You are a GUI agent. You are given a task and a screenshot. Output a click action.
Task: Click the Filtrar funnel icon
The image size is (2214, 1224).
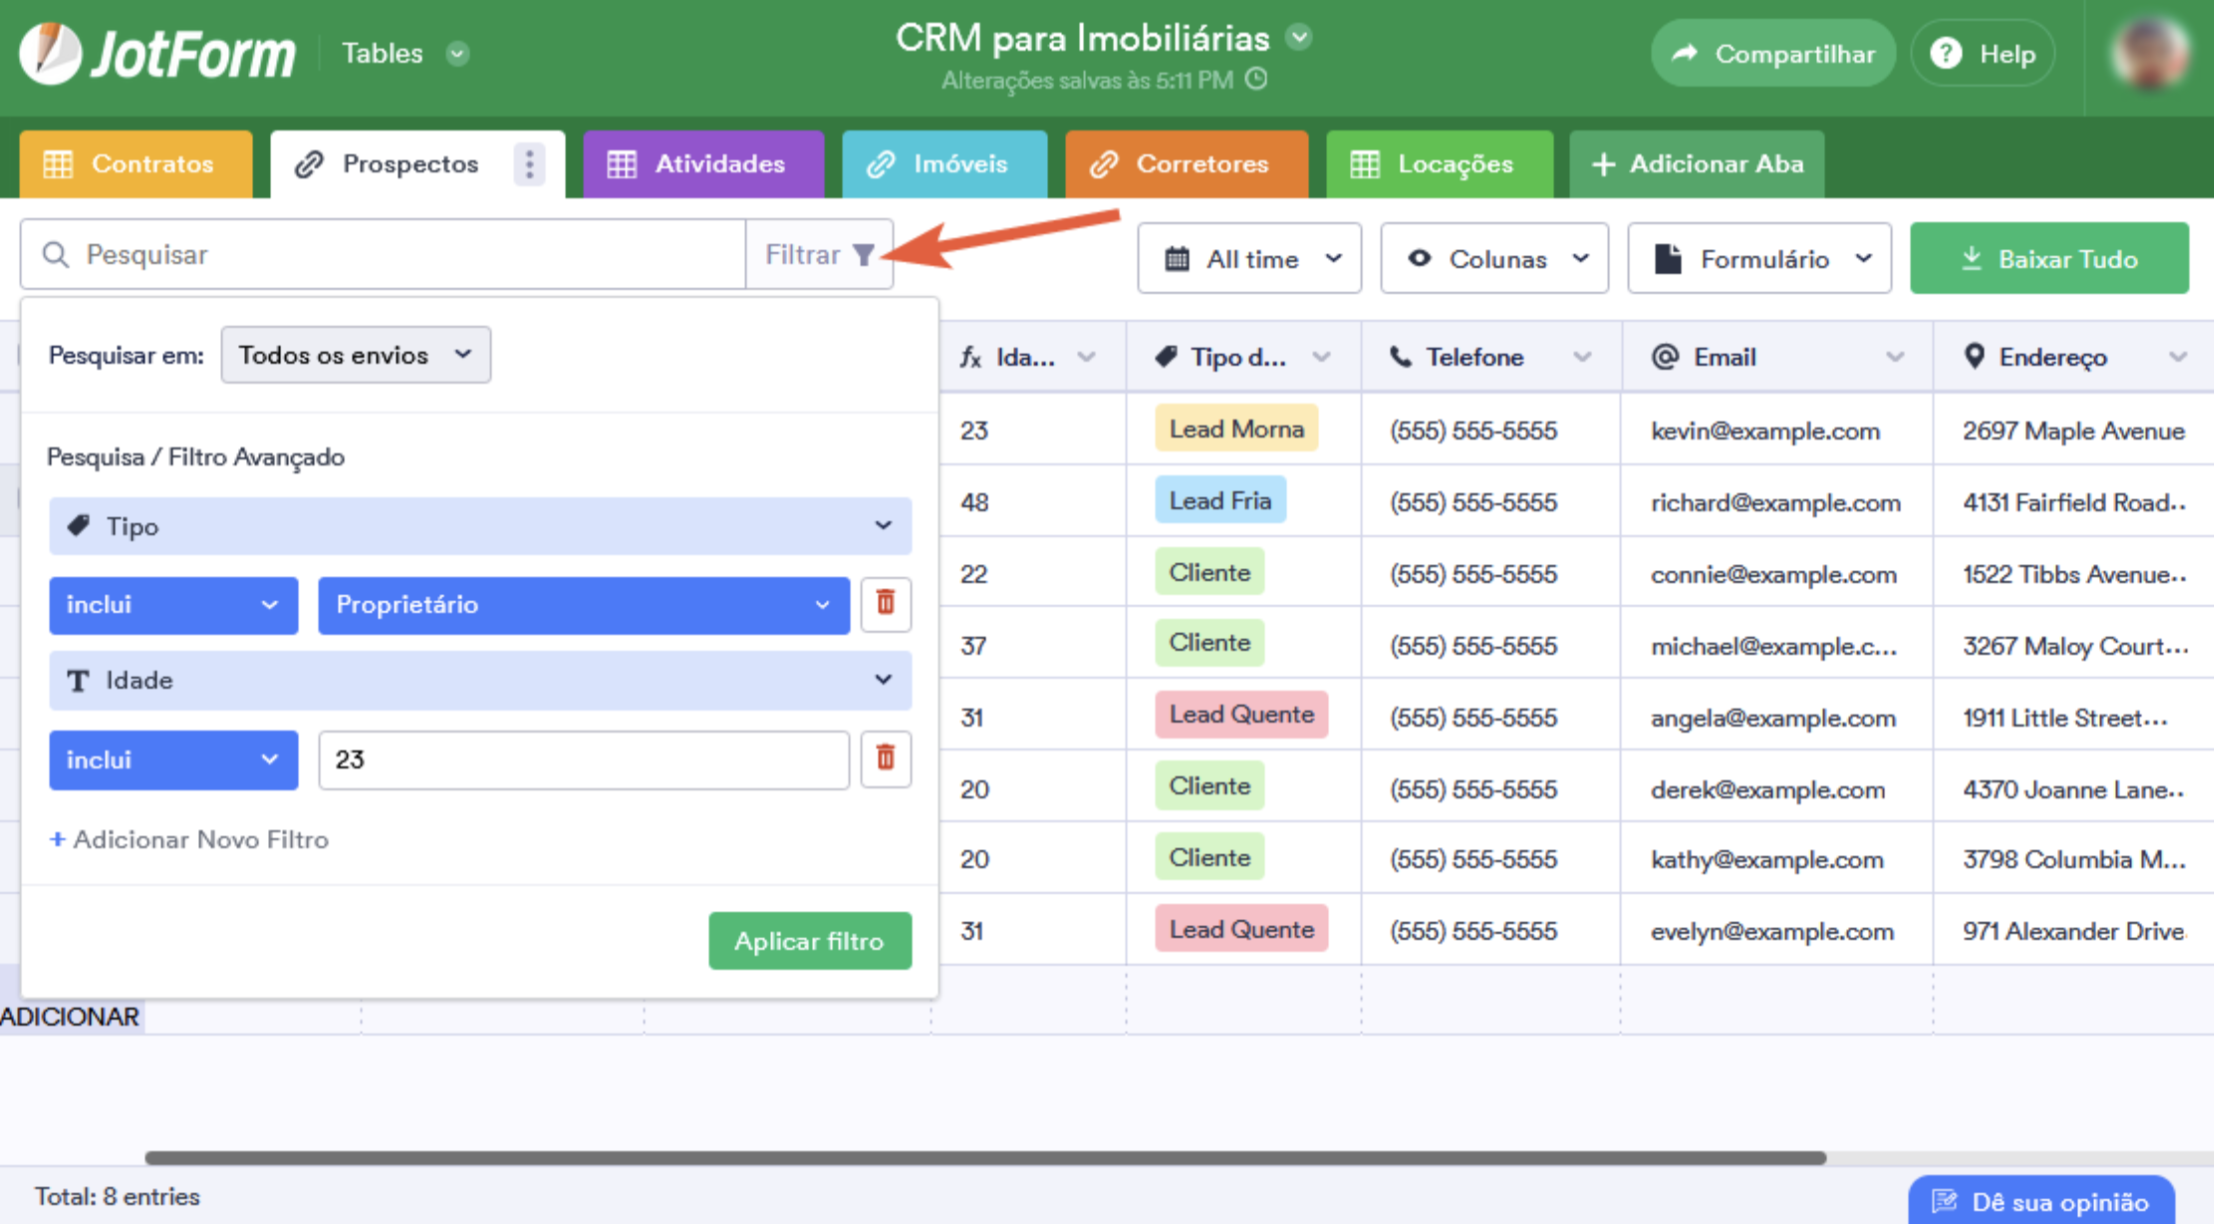coord(863,255)
